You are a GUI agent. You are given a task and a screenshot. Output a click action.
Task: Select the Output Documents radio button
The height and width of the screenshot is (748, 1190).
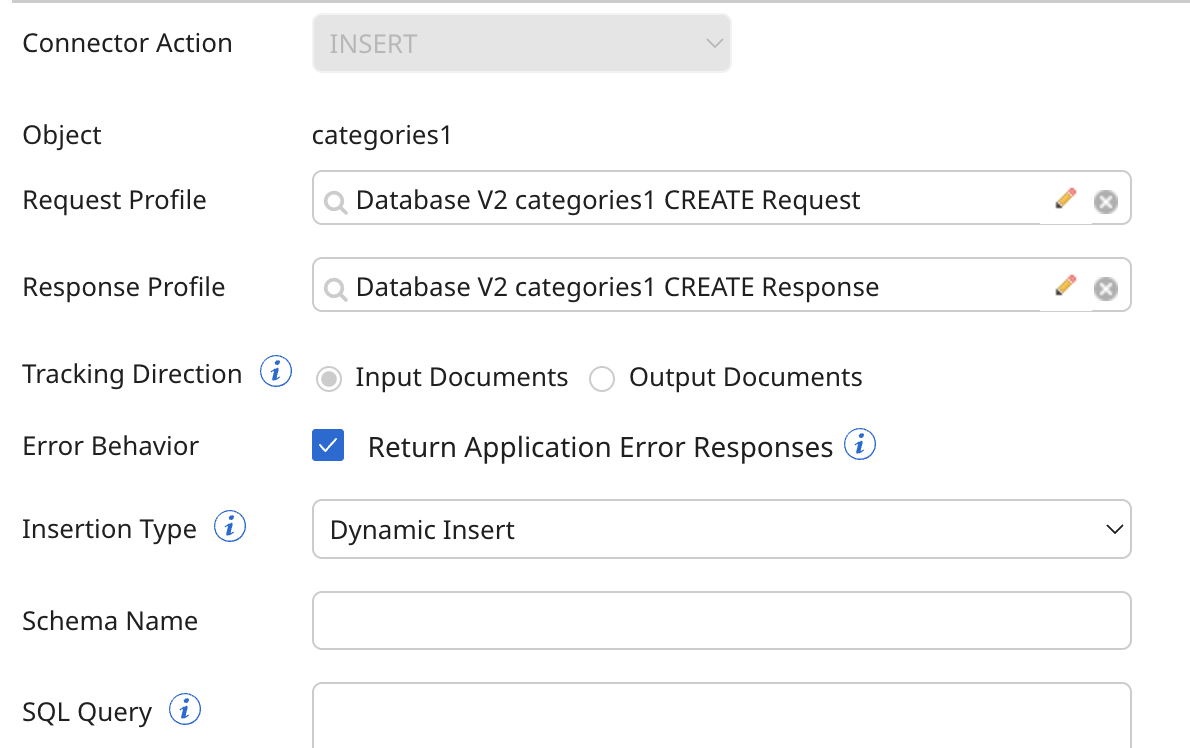tap(602, 379)
